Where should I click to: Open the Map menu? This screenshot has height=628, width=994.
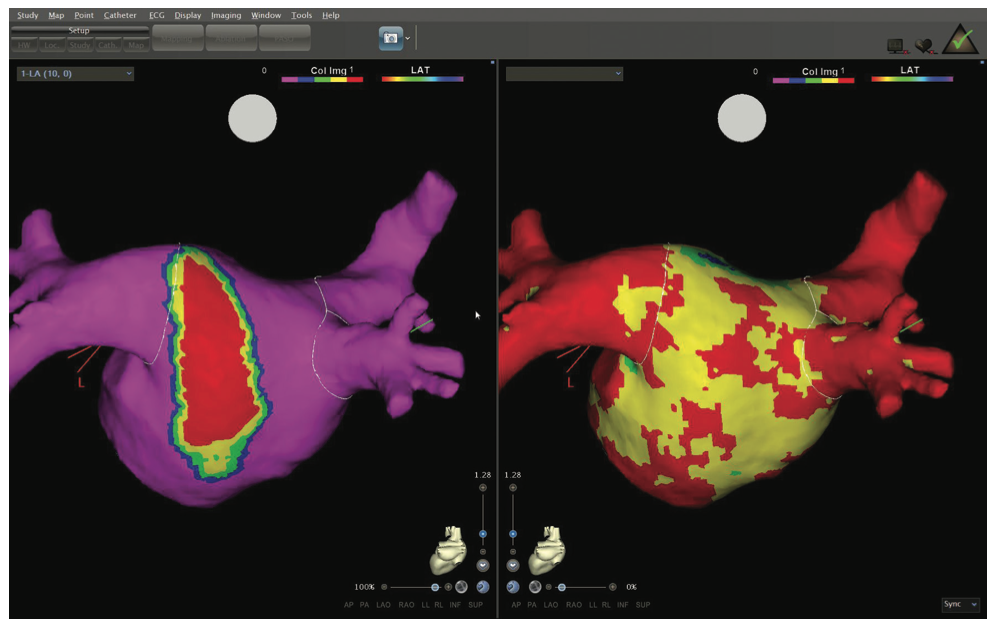[x=56, y=15]
